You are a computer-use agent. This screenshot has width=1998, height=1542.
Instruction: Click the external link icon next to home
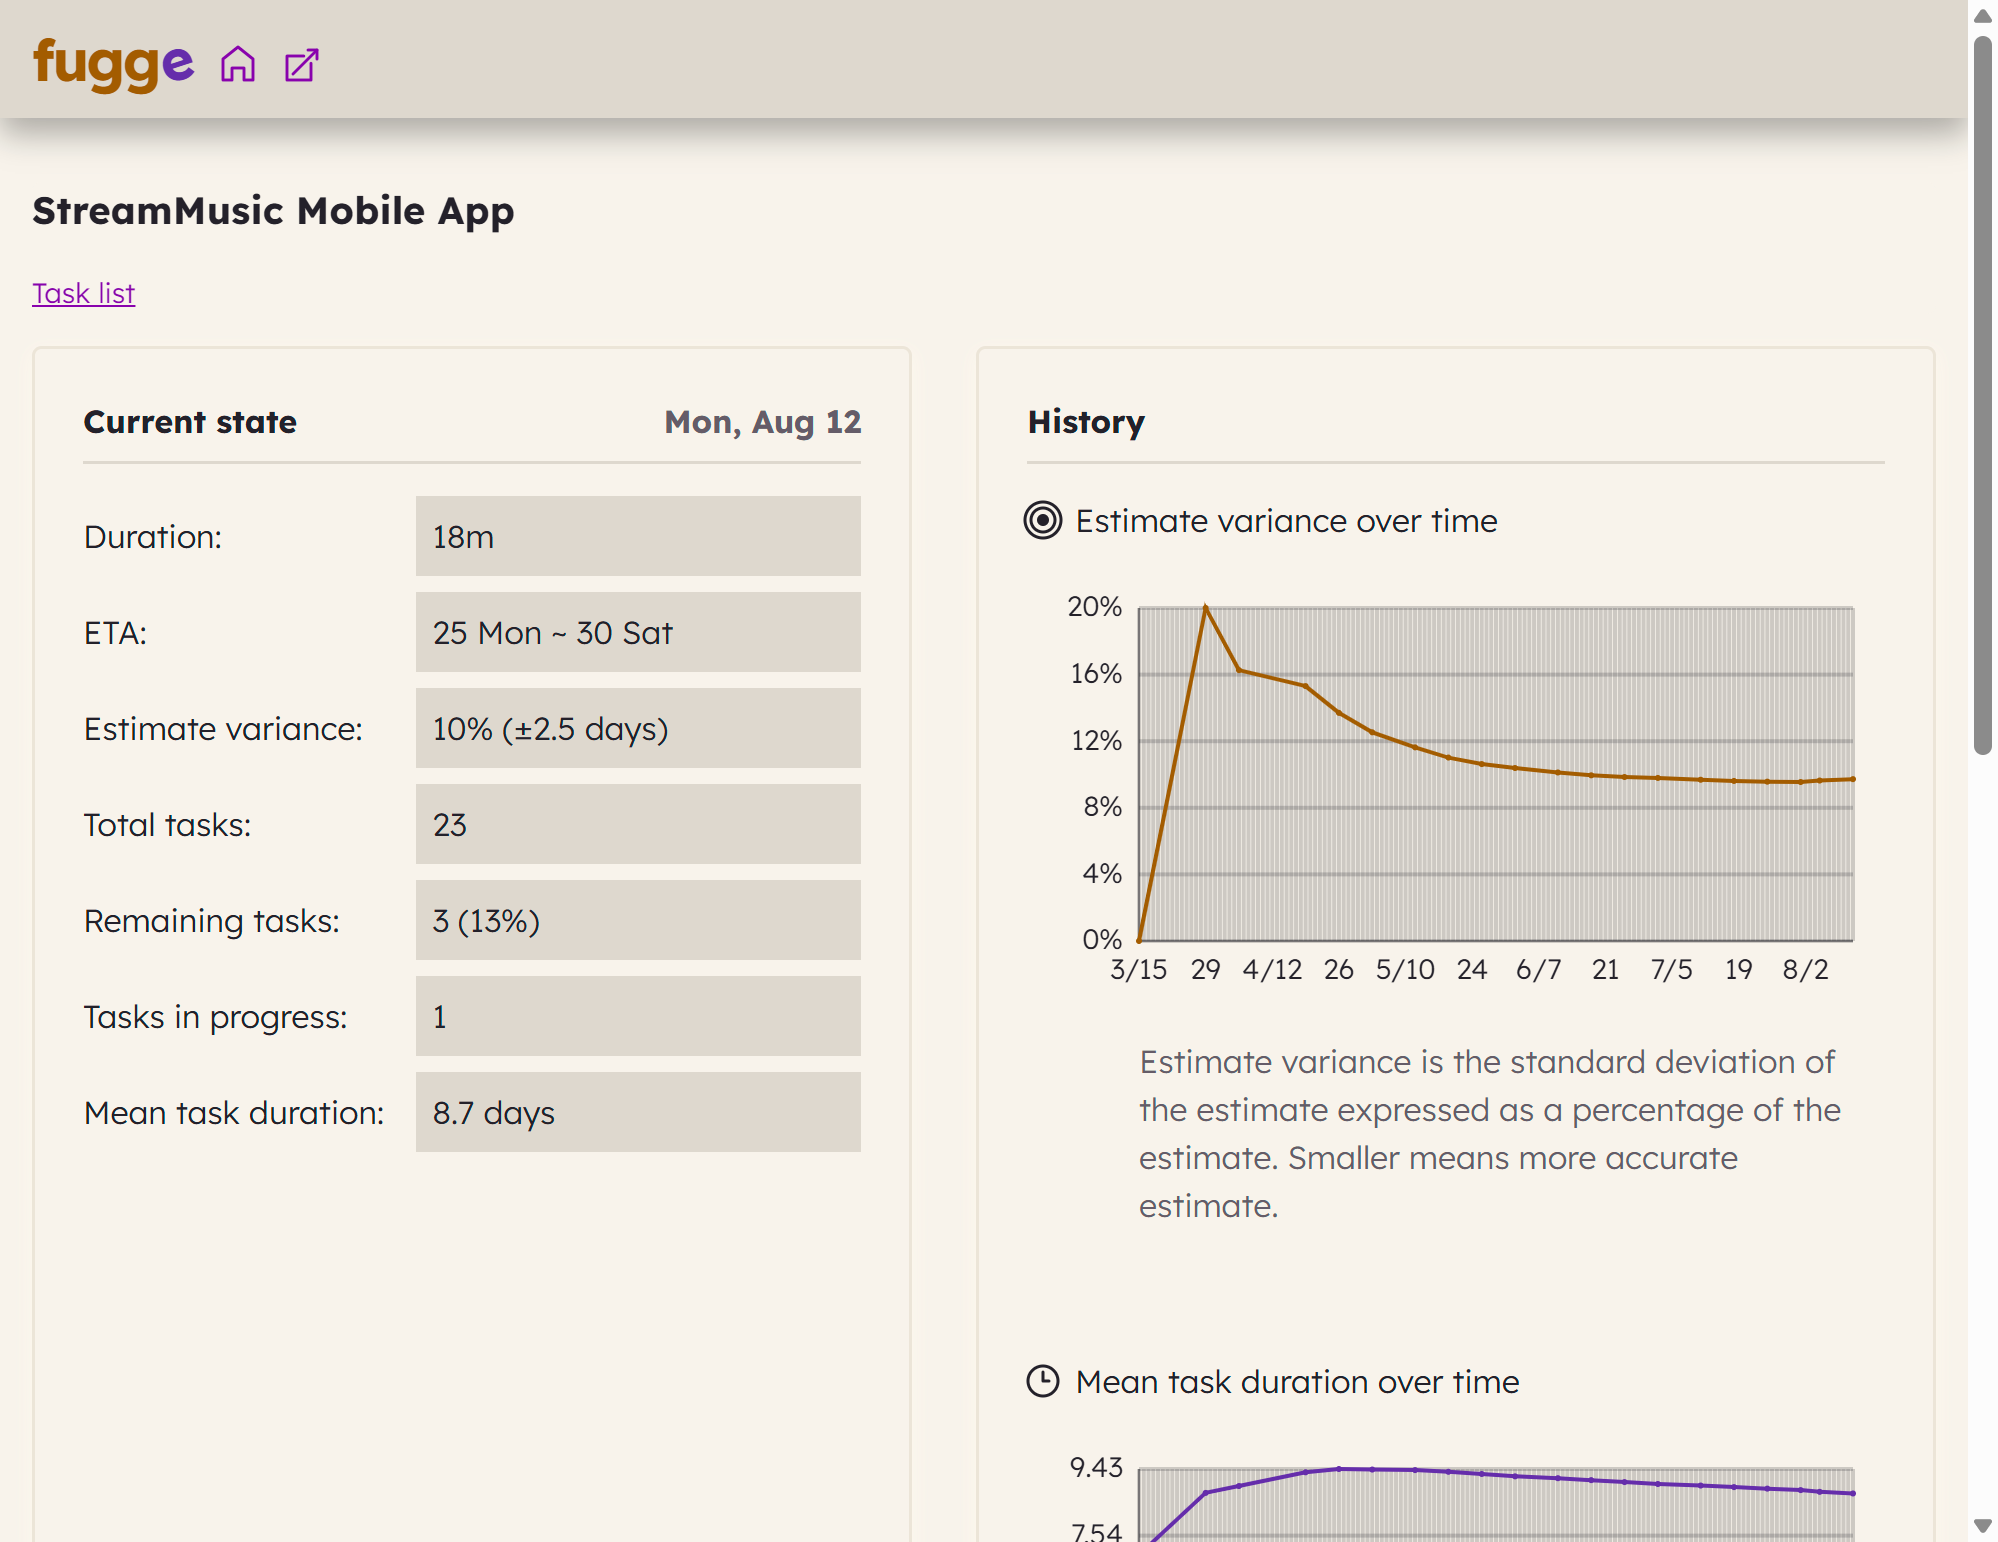tap(300, 63)
